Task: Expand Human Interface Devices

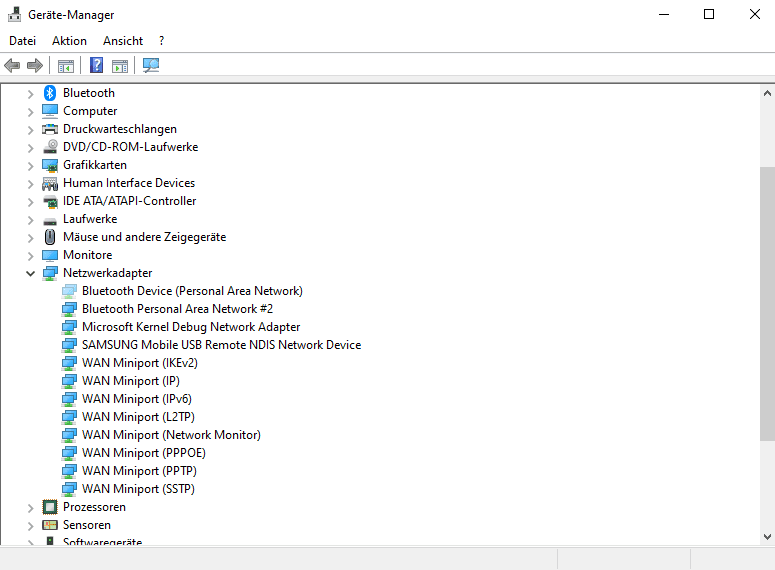Action: [x=31, y=184]
